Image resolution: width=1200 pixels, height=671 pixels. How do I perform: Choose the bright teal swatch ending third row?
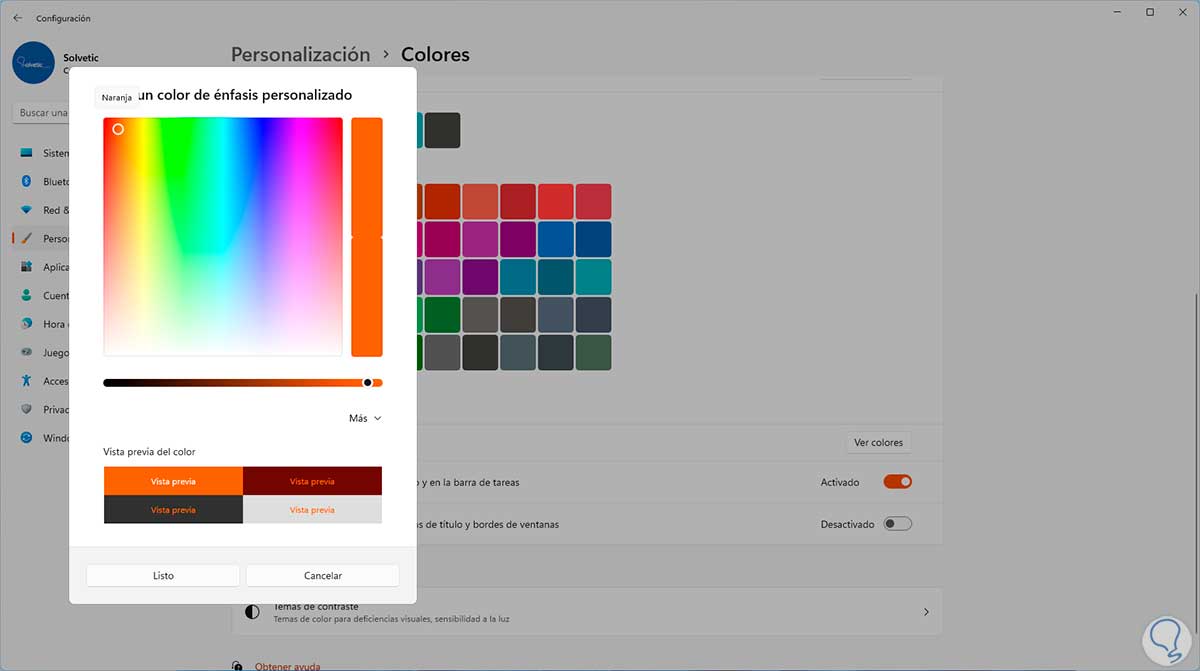pos(593,277)
